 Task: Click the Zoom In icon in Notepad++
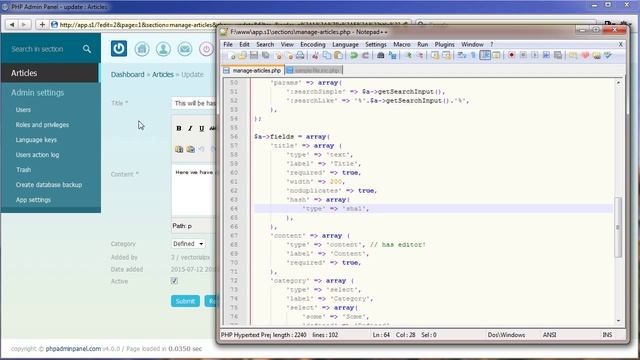pyautogui.click(x=408, y=55)
